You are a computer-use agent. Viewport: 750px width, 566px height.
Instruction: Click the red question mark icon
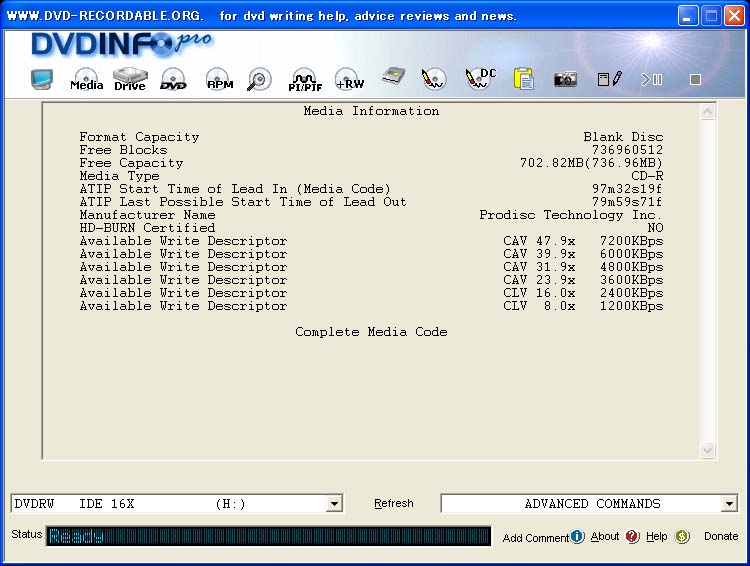pos(632,536)
